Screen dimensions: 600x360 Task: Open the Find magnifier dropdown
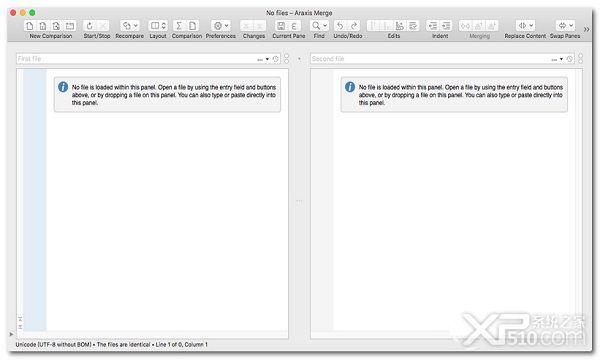(x=319, y=26)
